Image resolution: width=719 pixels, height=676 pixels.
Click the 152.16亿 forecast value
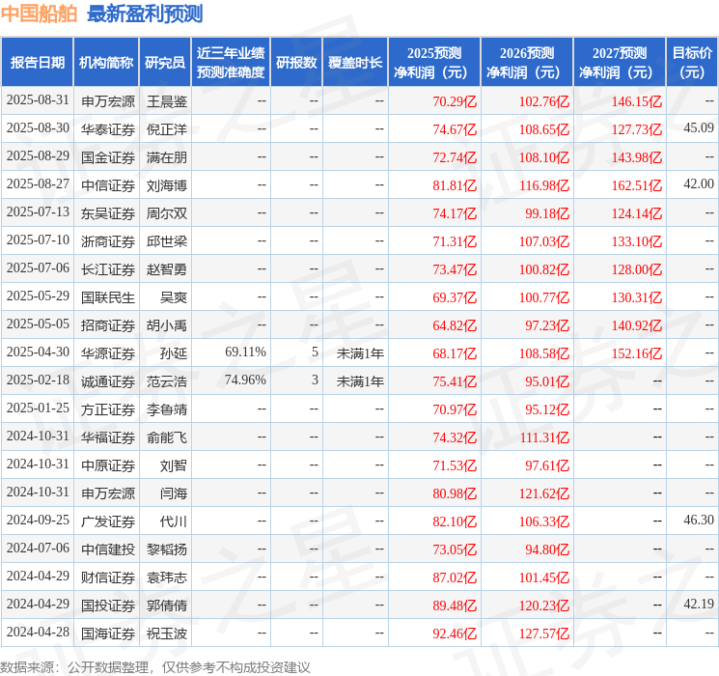point(636,354)
